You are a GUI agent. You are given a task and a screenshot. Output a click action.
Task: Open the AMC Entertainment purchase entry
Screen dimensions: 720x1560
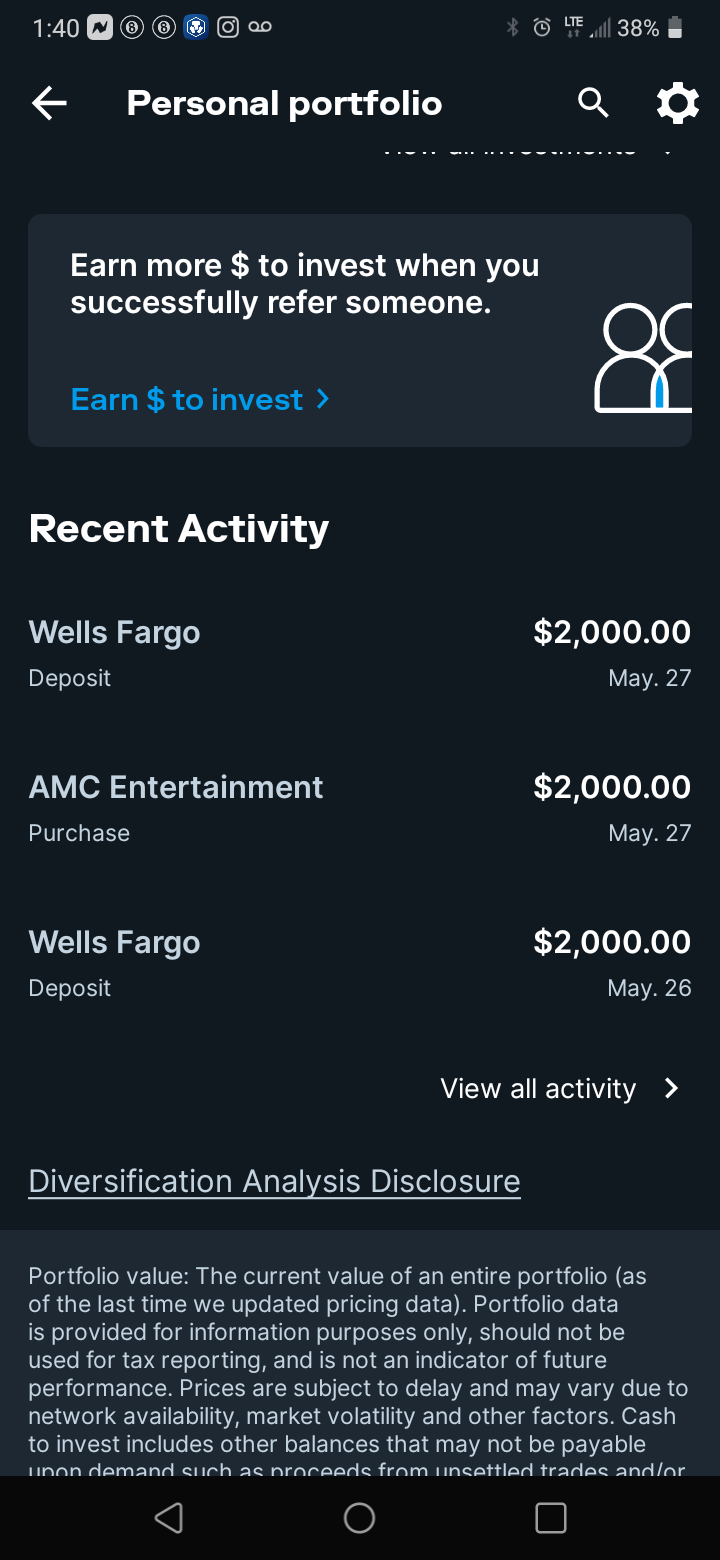pyautogui.click(x=359, y=807)
